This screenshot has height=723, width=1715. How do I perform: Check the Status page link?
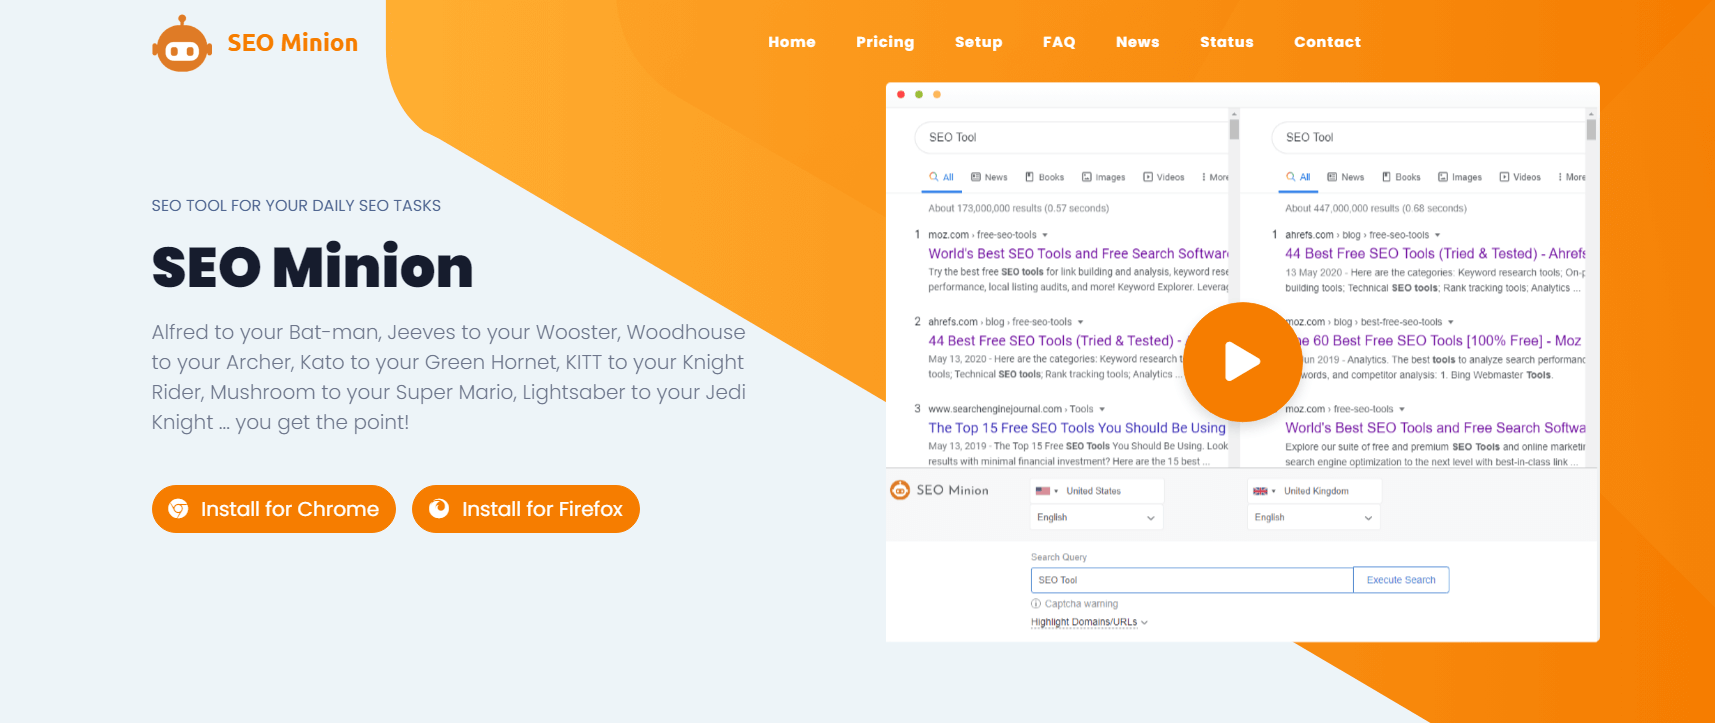pos(1227,42)
